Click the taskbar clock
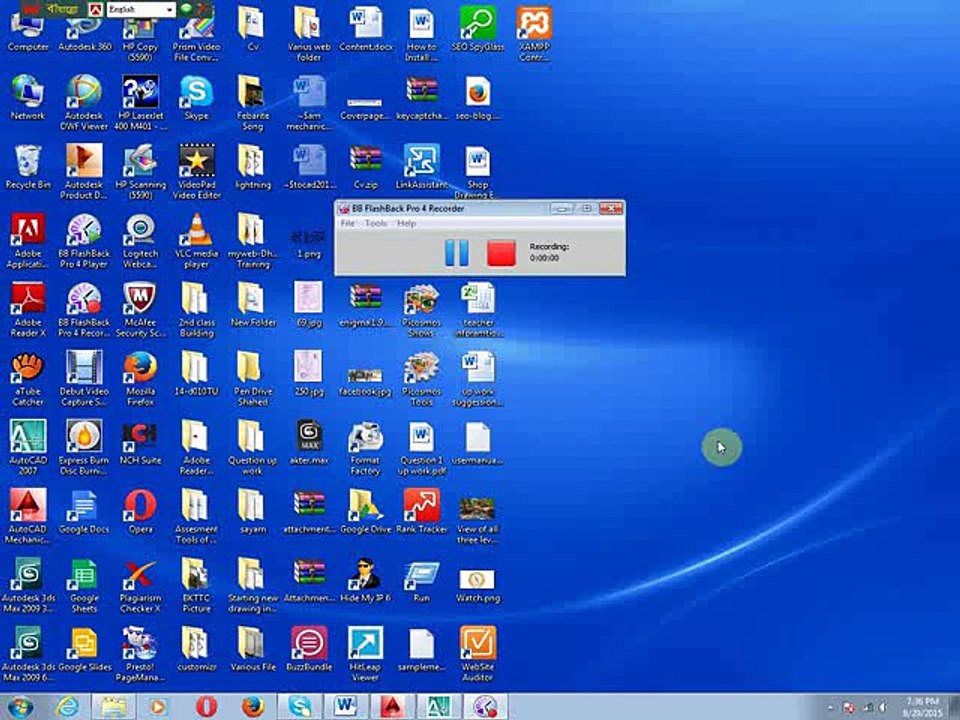The height and width of the screenshot is (720, 960). pyautogui.click(x=923, y=707)
